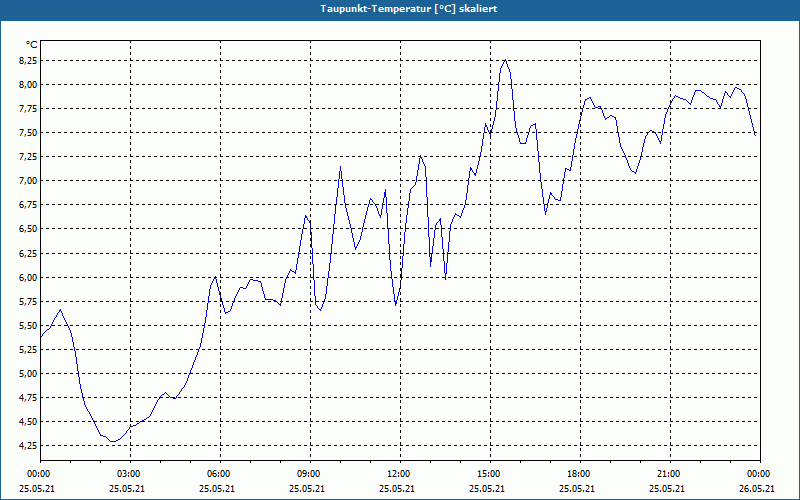Click the 5,50 y-axis label
This screenshot has height=500, width=800.
pyautogui.click(x=28, y=326)
